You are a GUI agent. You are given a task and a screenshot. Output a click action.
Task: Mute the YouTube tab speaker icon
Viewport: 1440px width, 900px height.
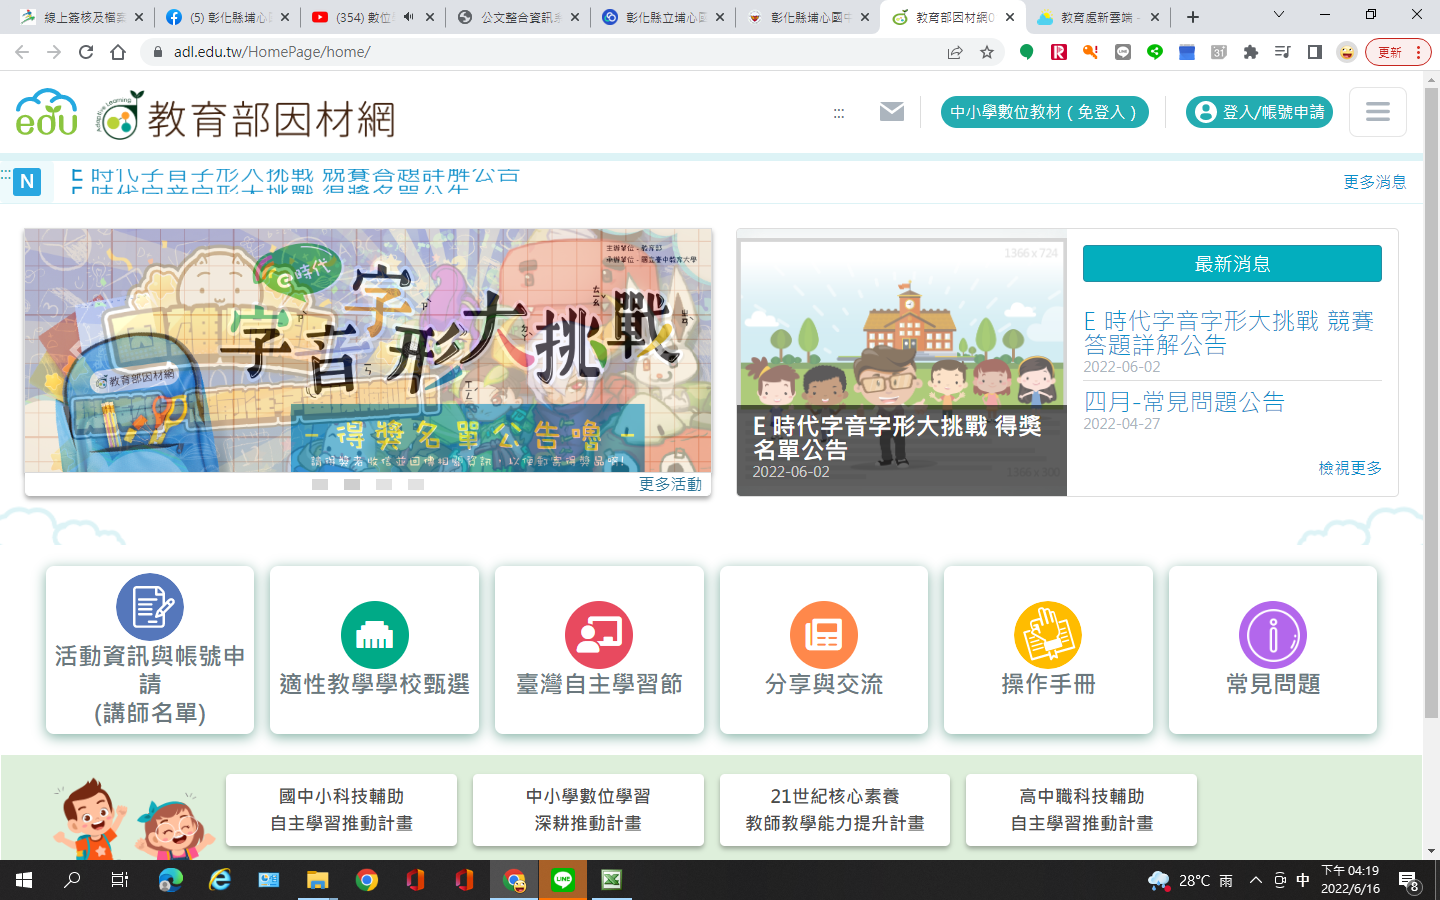[408, 17]
